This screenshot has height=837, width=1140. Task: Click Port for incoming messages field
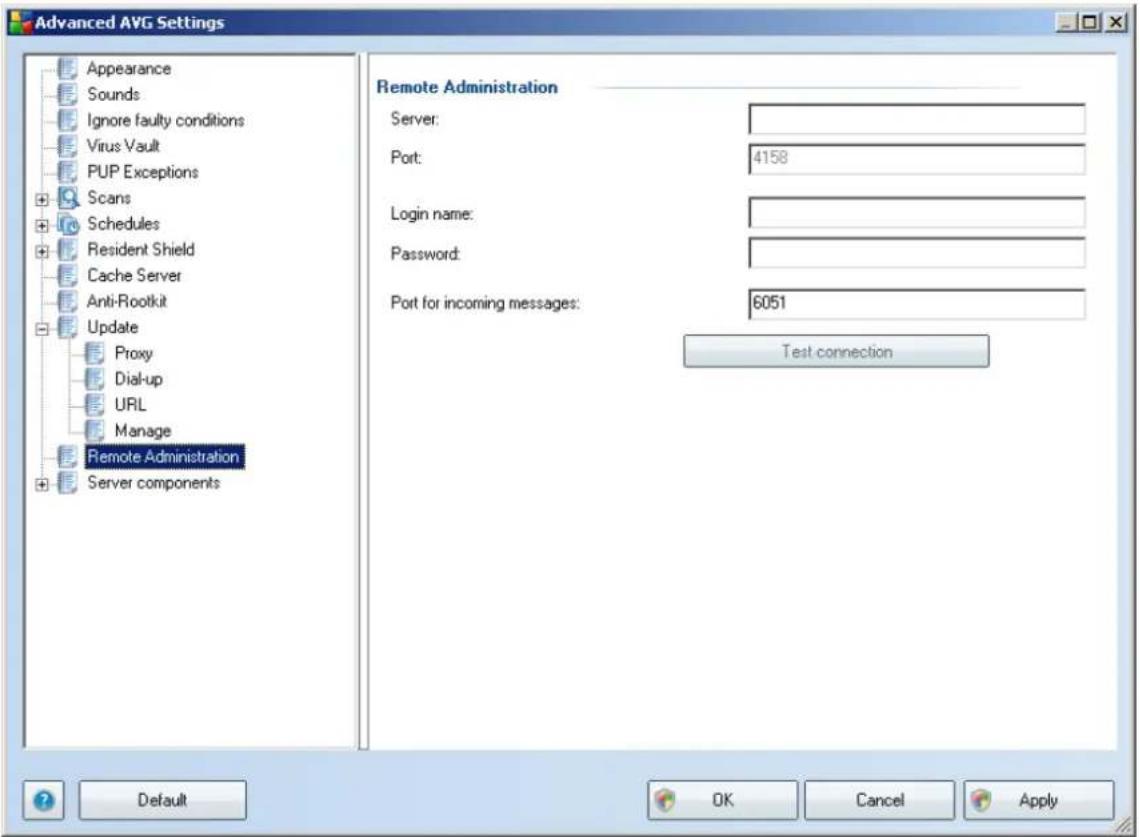click(x=917, y=303)
